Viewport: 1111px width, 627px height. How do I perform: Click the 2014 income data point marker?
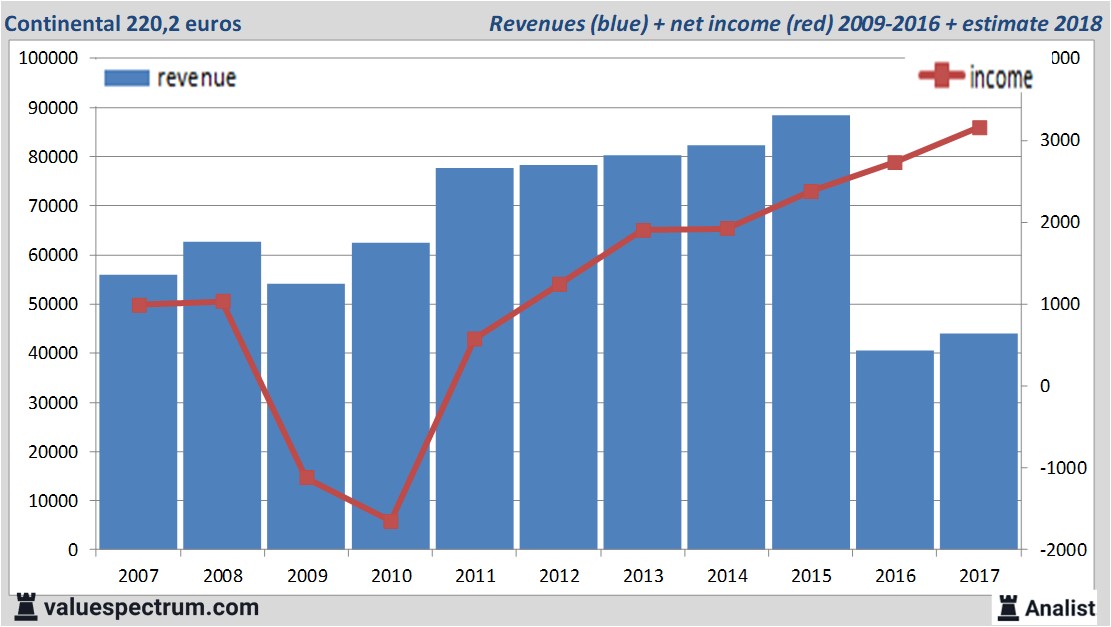pos(727,228)
